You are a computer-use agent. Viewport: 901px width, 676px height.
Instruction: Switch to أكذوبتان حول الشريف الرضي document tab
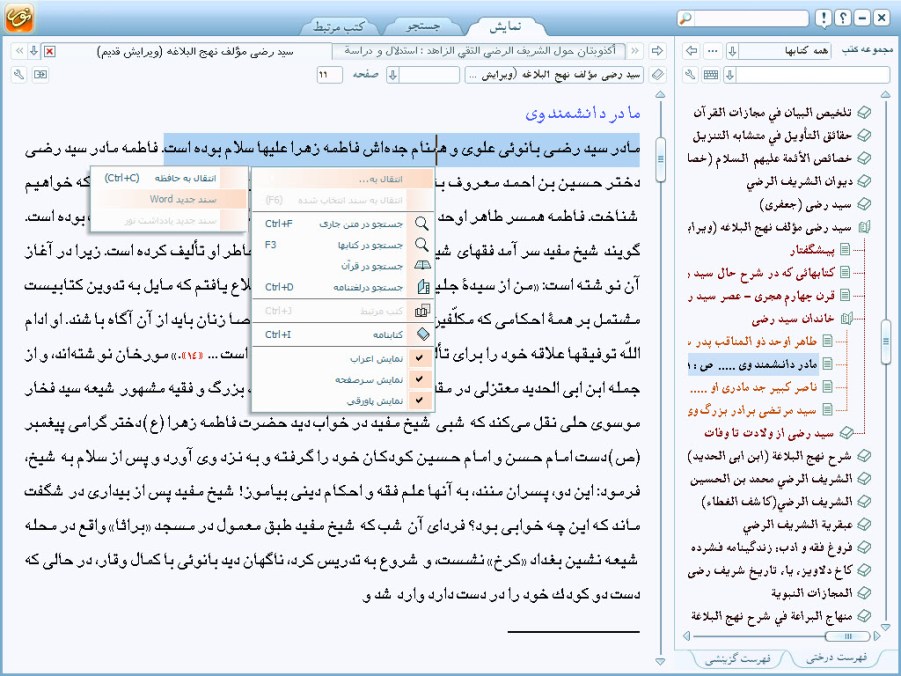click(x=480, y=51)
